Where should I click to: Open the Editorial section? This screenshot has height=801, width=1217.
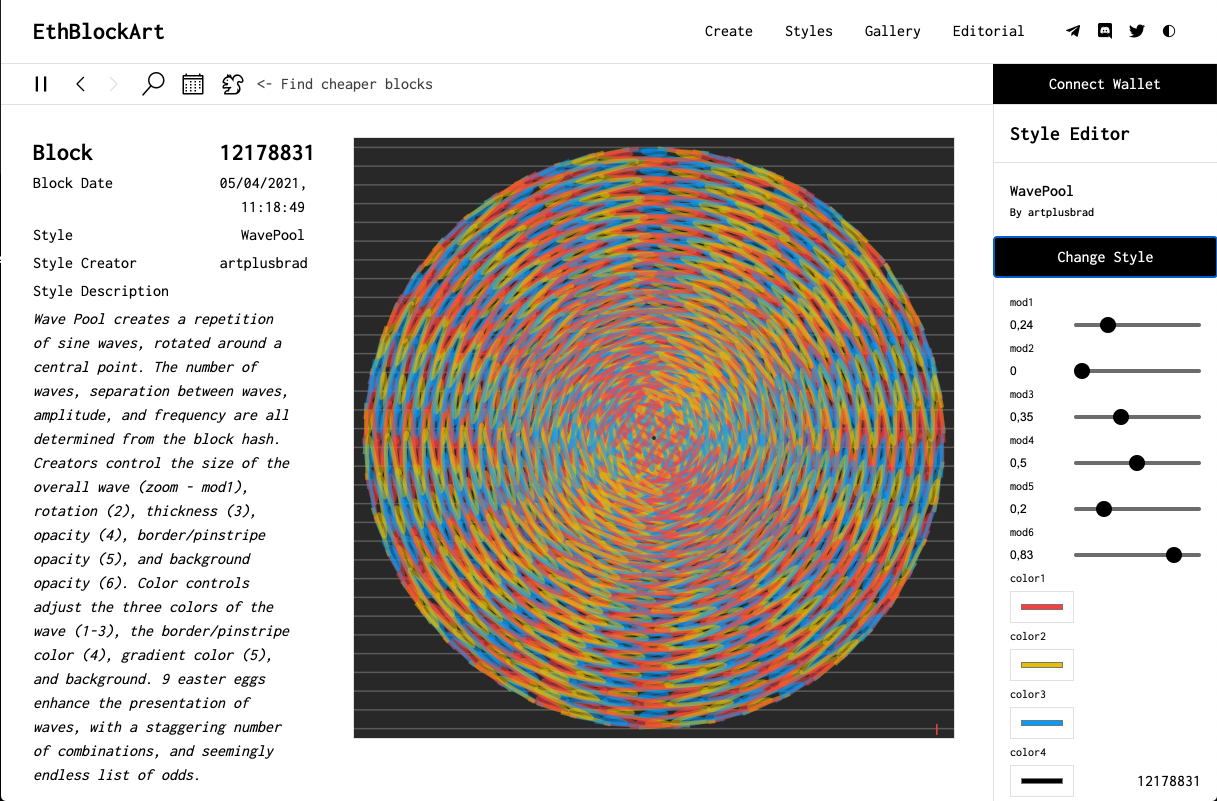pos(988,31)
